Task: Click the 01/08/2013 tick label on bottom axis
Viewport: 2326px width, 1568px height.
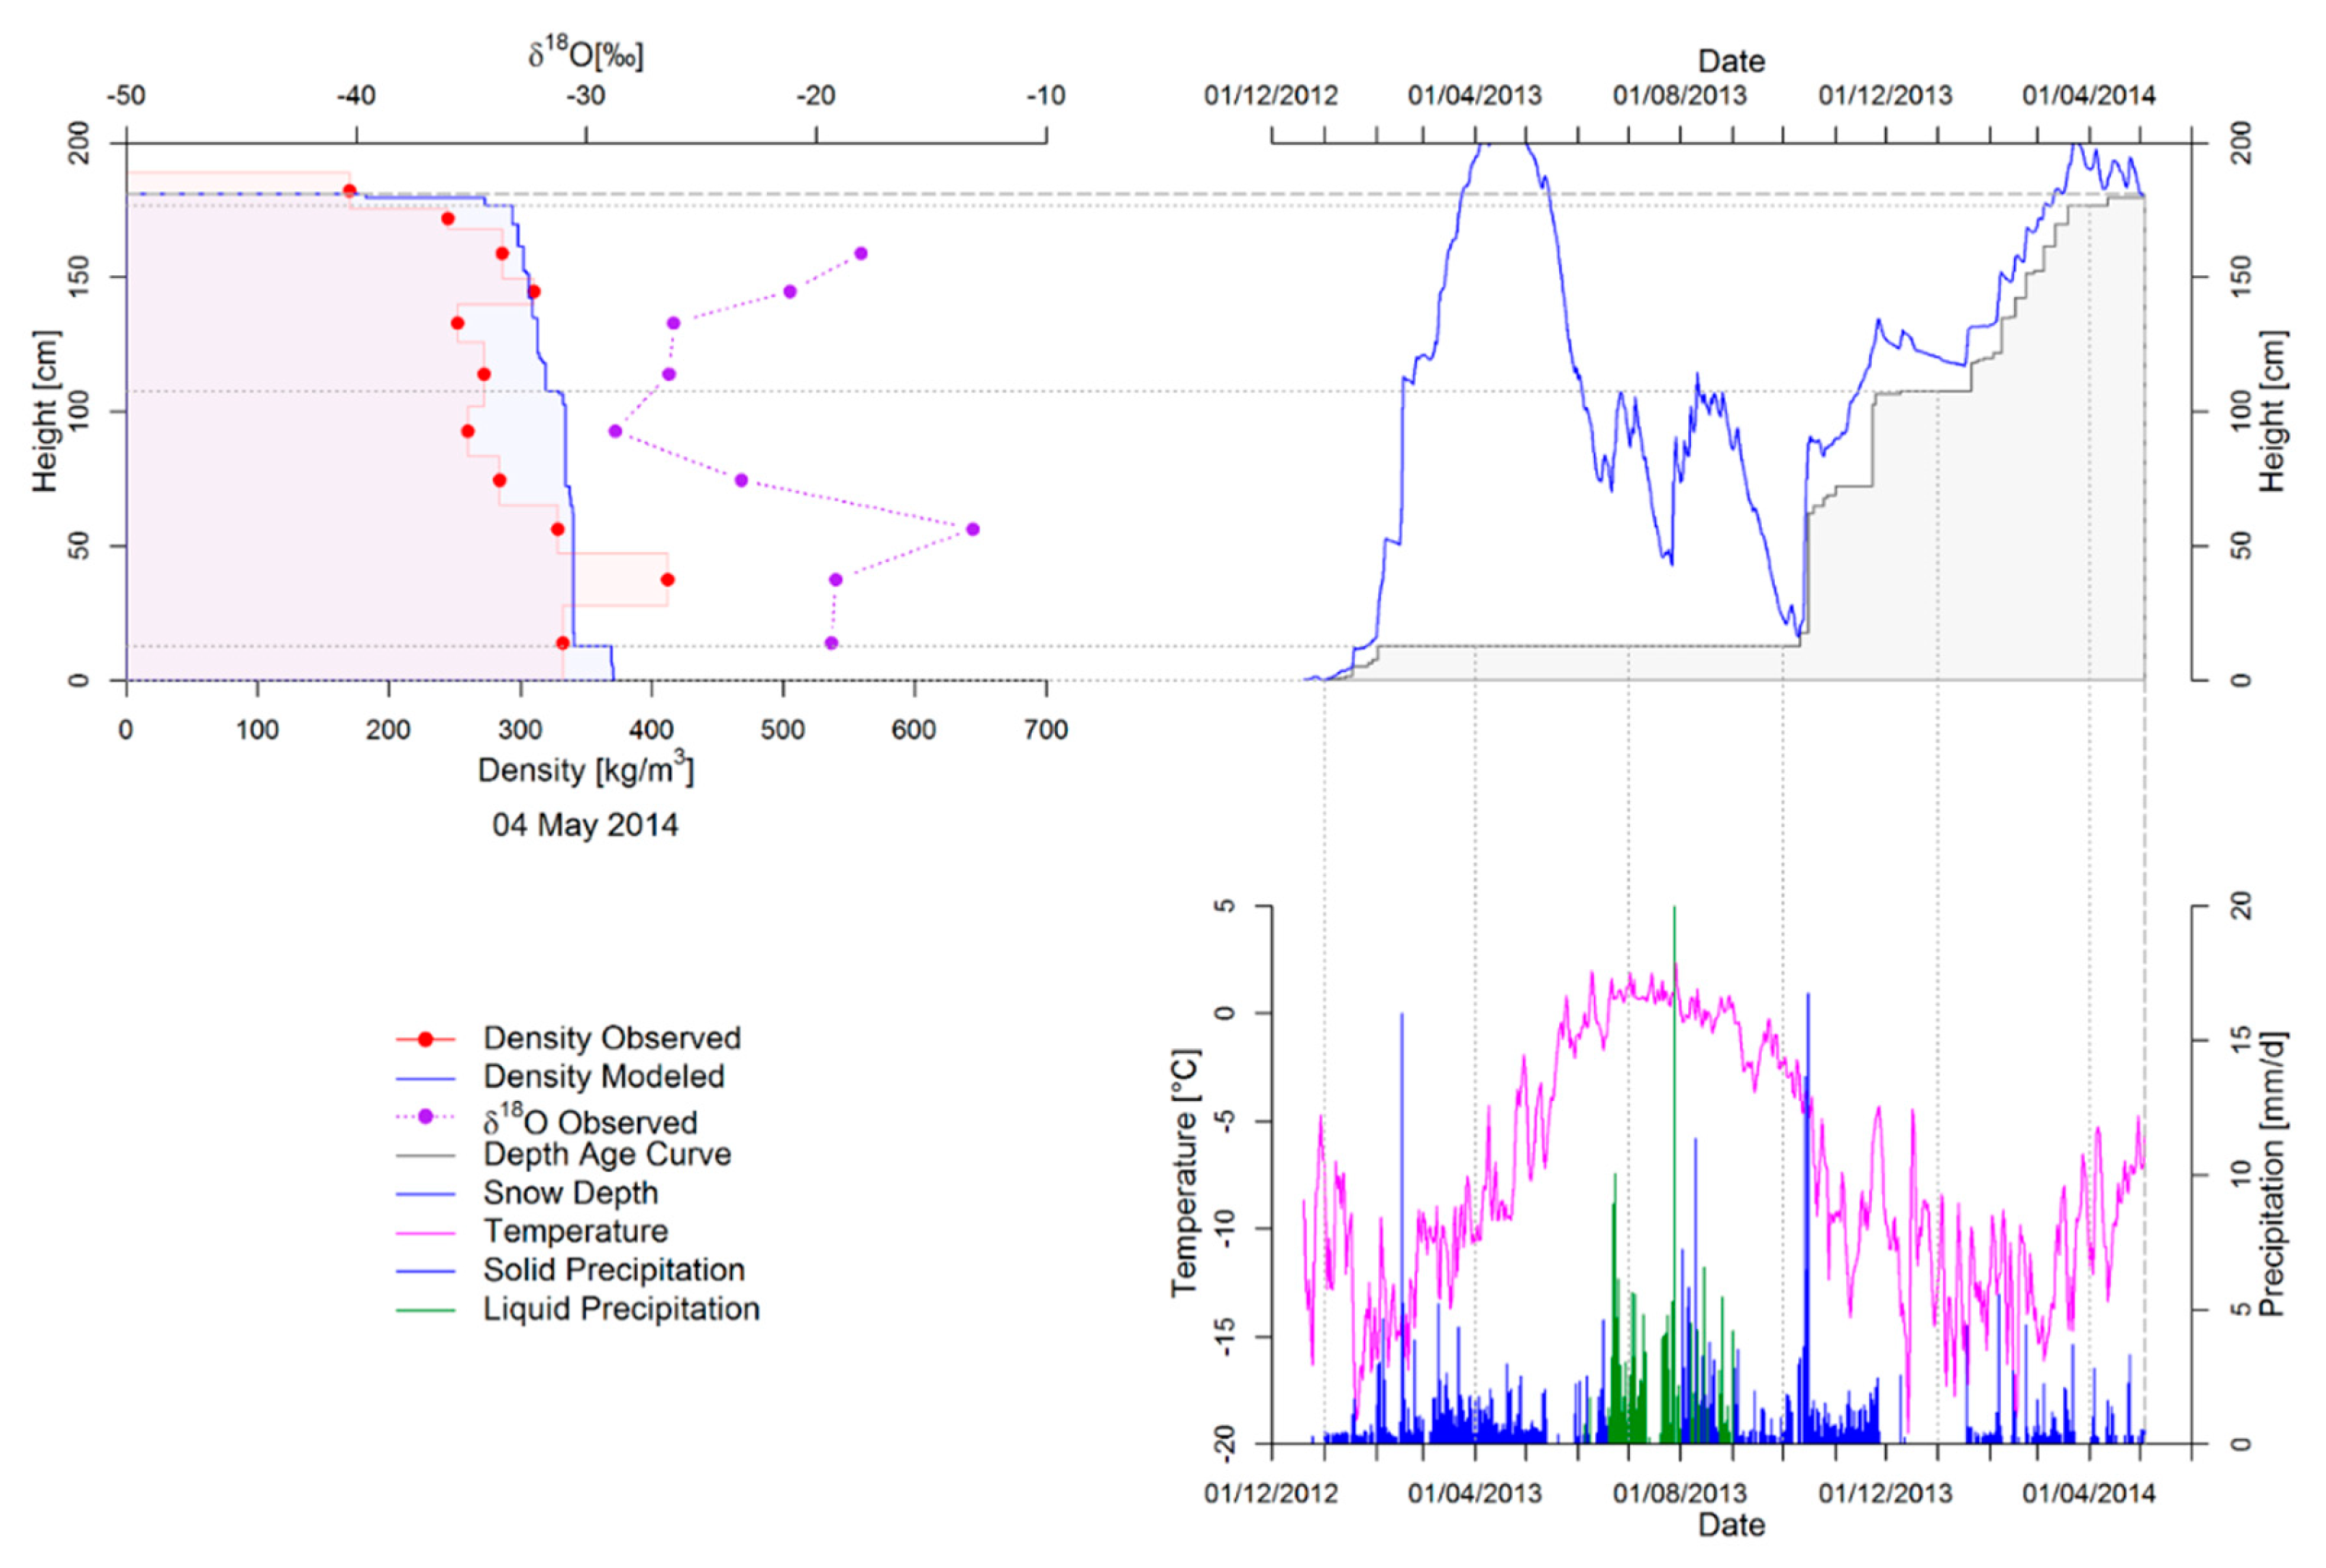Action: coord(1679,1494)
